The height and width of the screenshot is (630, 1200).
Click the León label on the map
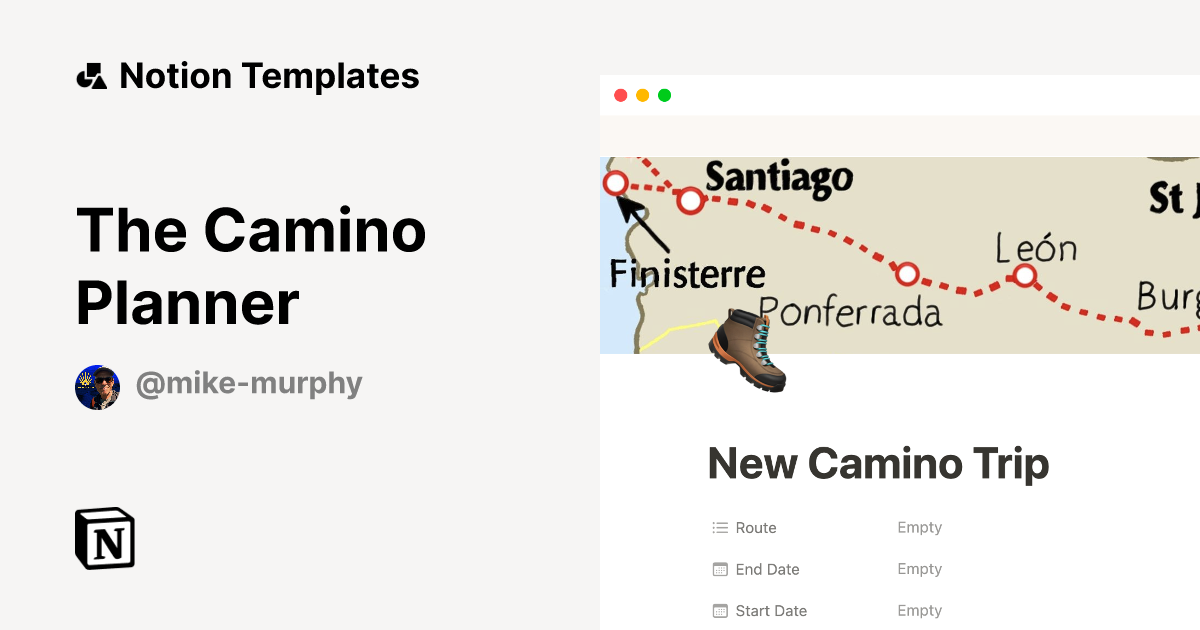1036,248
